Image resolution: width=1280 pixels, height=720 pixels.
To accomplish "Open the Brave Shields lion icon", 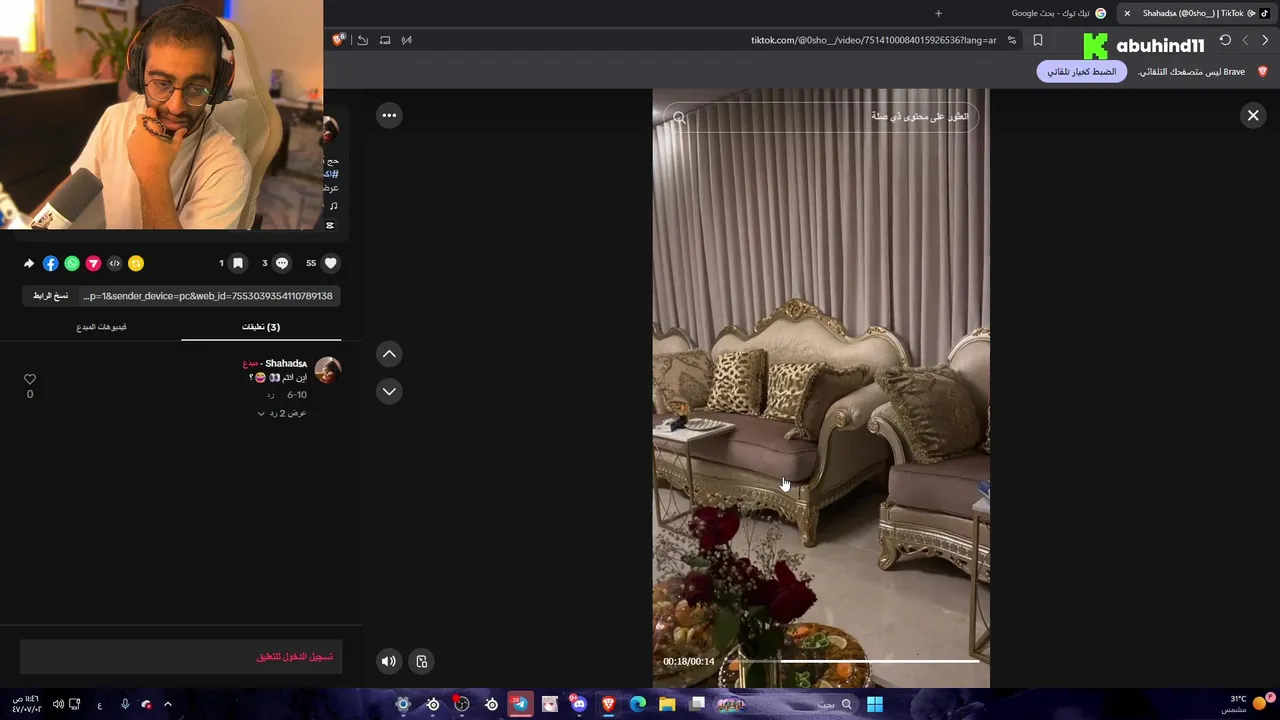I will [339, 40].
